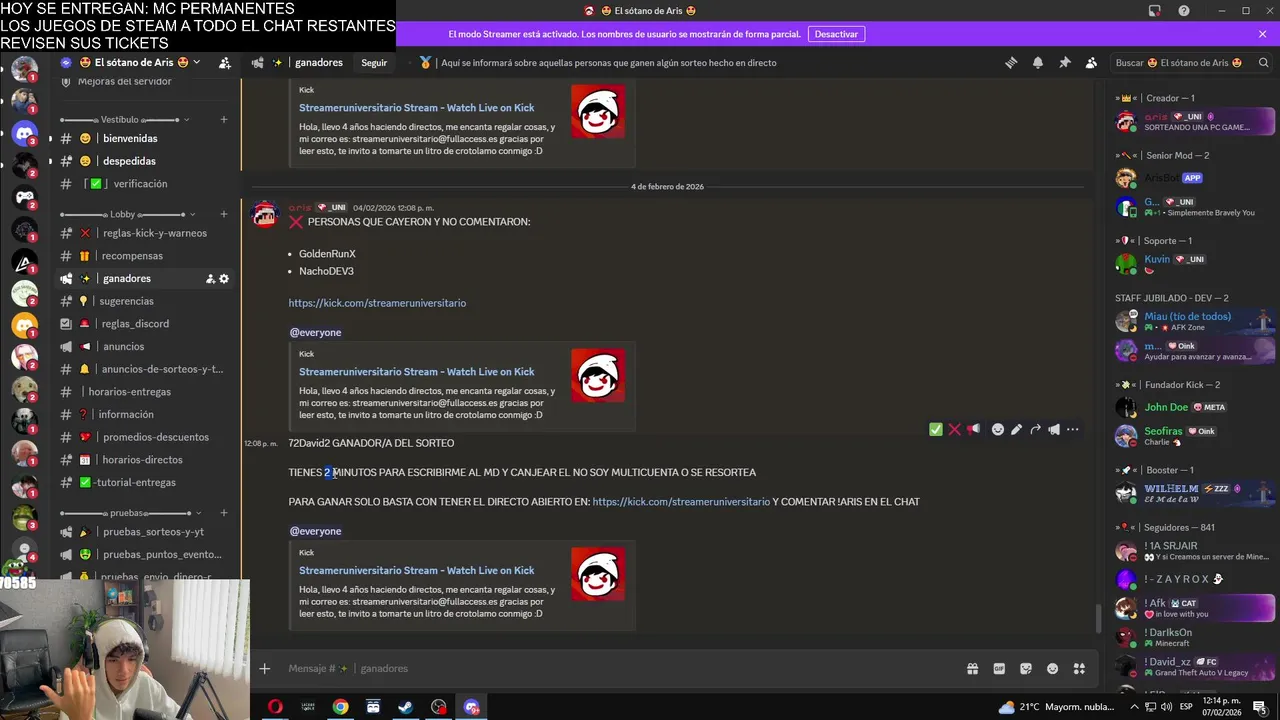The image size is (1280, 720).
Task: Open member John Doe profile
Action: [x=1196, y=407]
